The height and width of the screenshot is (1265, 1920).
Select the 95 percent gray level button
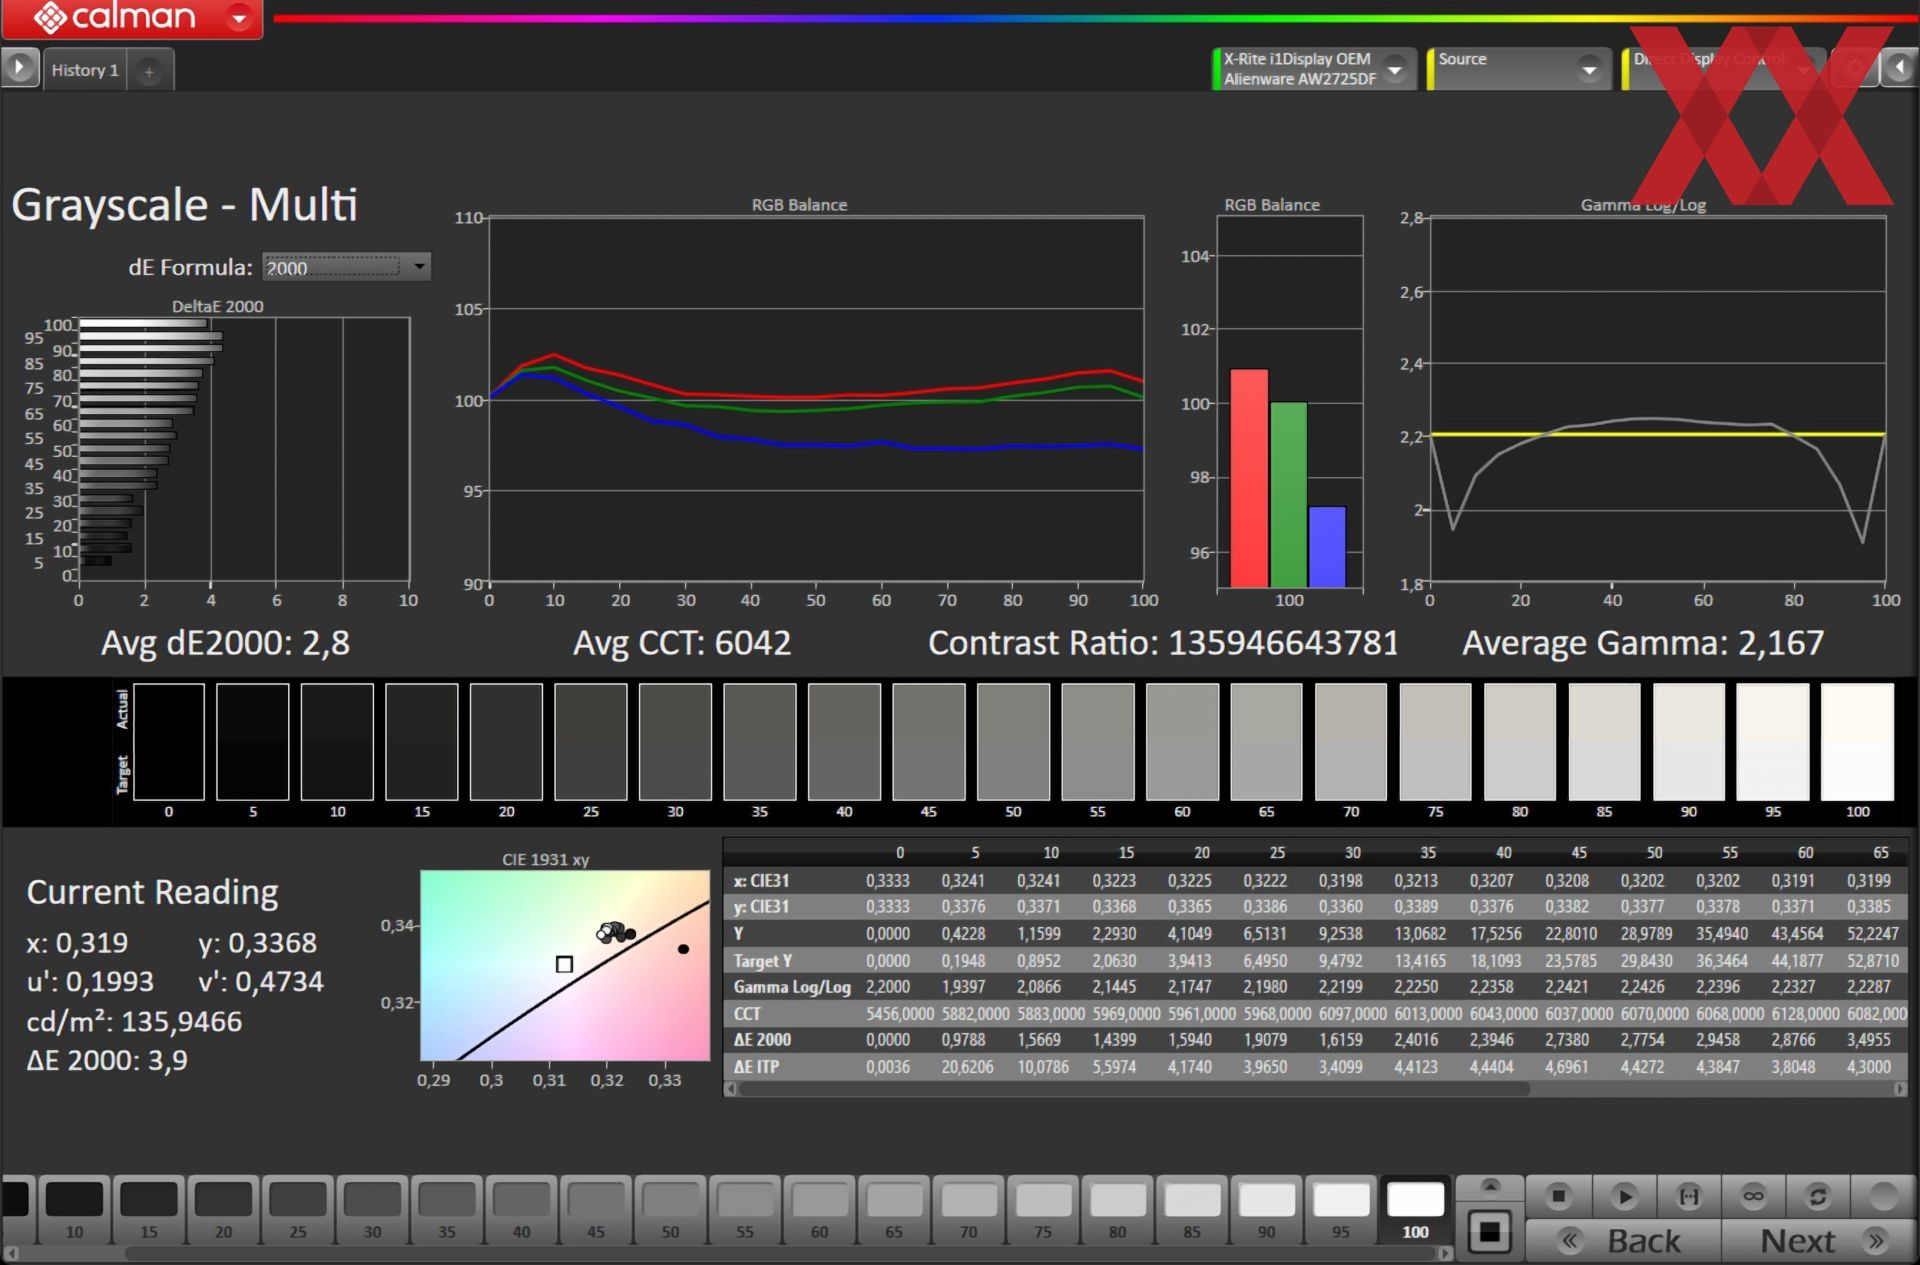[x=1341, y=1210]
